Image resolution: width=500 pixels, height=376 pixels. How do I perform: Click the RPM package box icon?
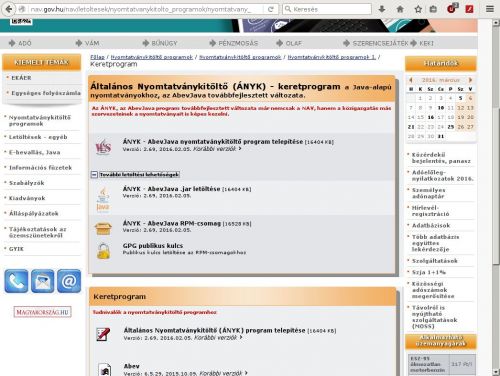pyautogui.click(x=103, y=228)
